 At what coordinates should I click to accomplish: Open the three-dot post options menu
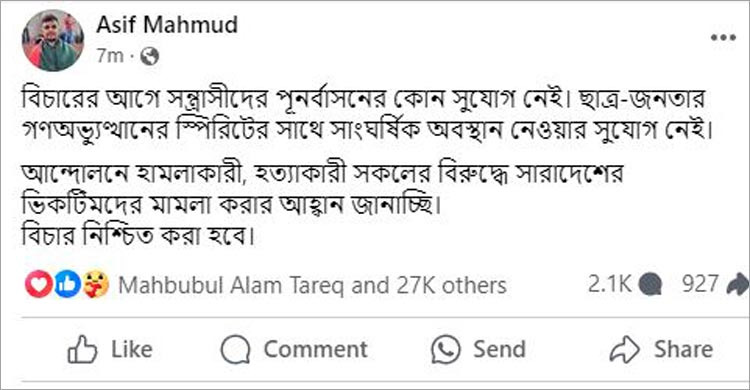(x=723, y=37)
